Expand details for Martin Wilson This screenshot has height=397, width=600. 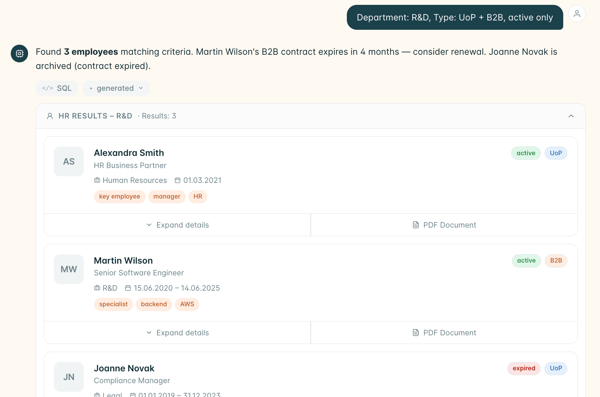(x=177, y=333)
